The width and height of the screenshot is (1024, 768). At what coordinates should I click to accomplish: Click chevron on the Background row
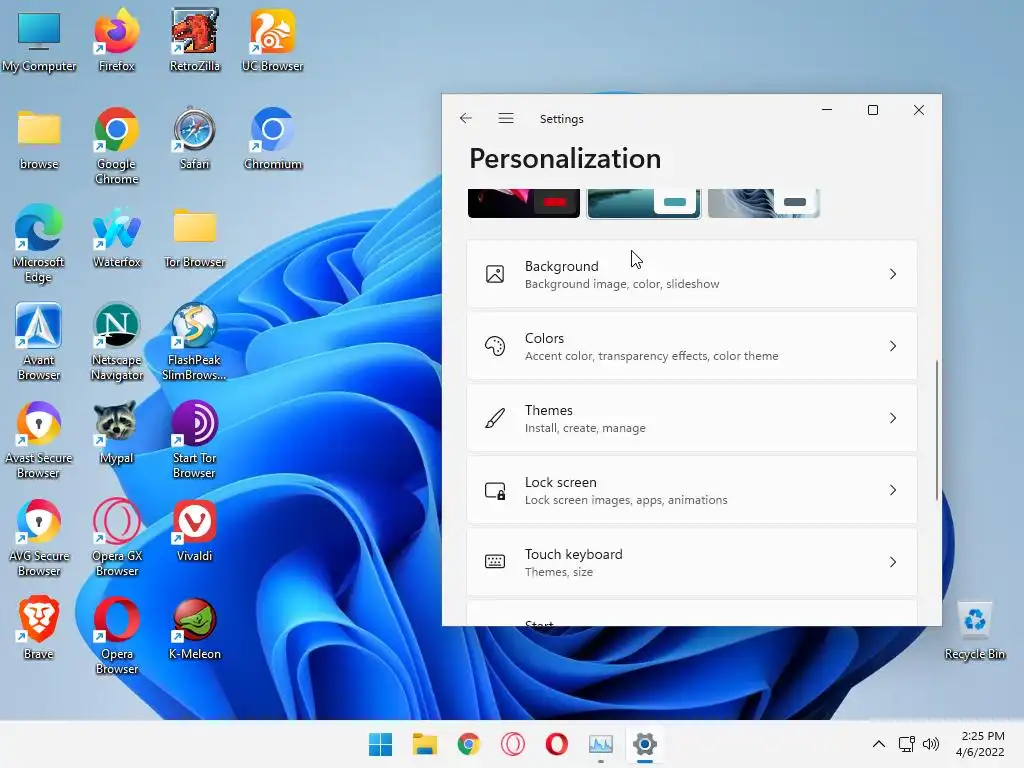tap(893, 274)
